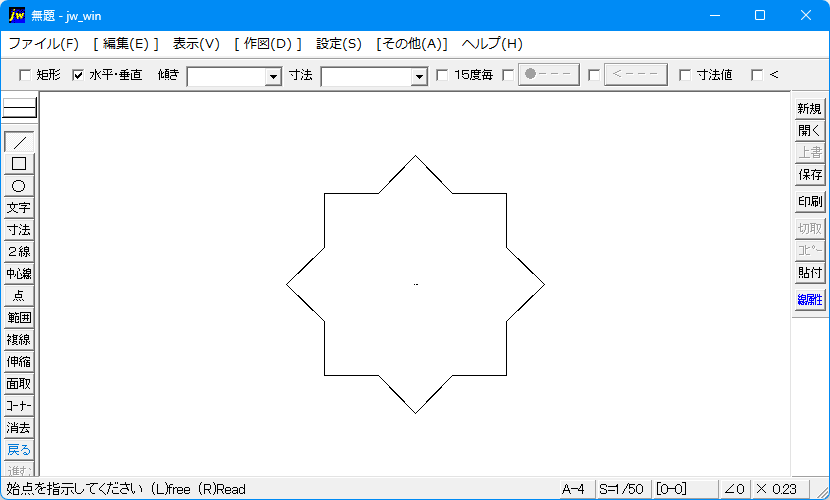Open the 寸法 length dropdown arrow

coord(419,77)
